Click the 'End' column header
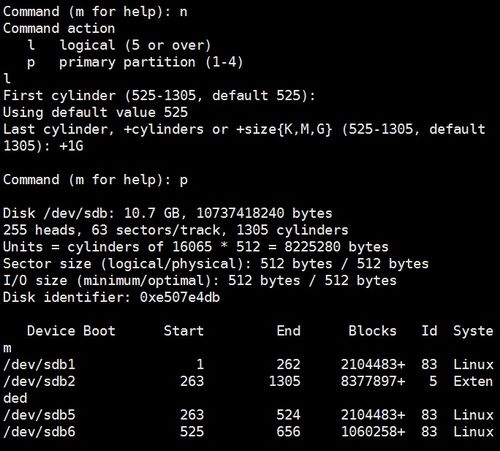This screenshot has height=451, width=500. [x=288, y=331]
